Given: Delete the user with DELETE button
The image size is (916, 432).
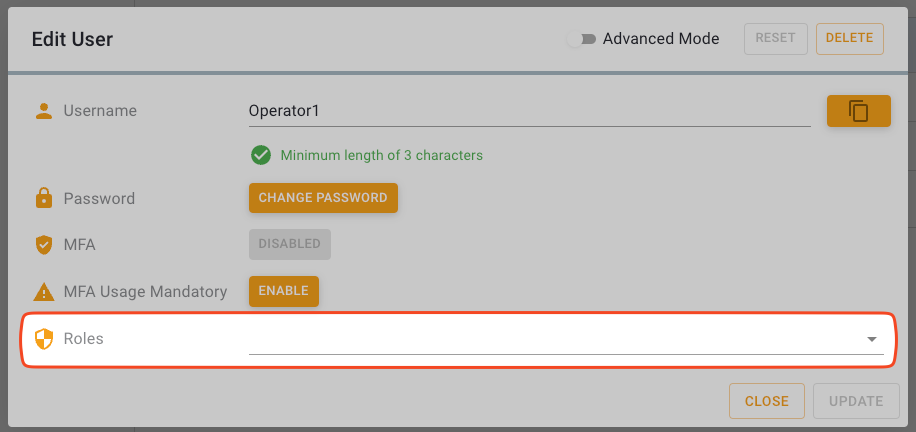Looking at the screenshot, I should coord(849,39).
